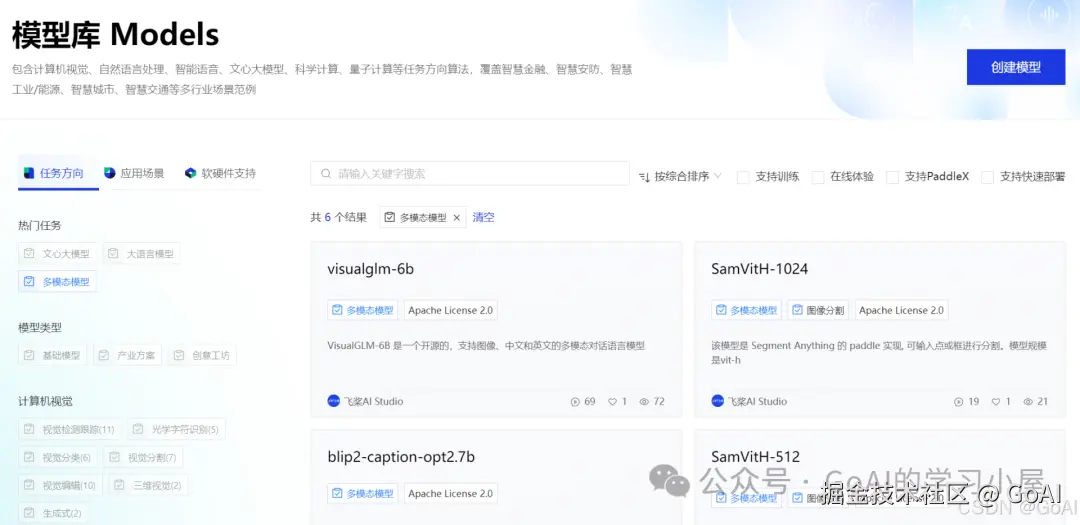The height and width of the screenshot is (525, 1080).
Task: Click the 应用场景 tab icon
Action: (110, 173)
